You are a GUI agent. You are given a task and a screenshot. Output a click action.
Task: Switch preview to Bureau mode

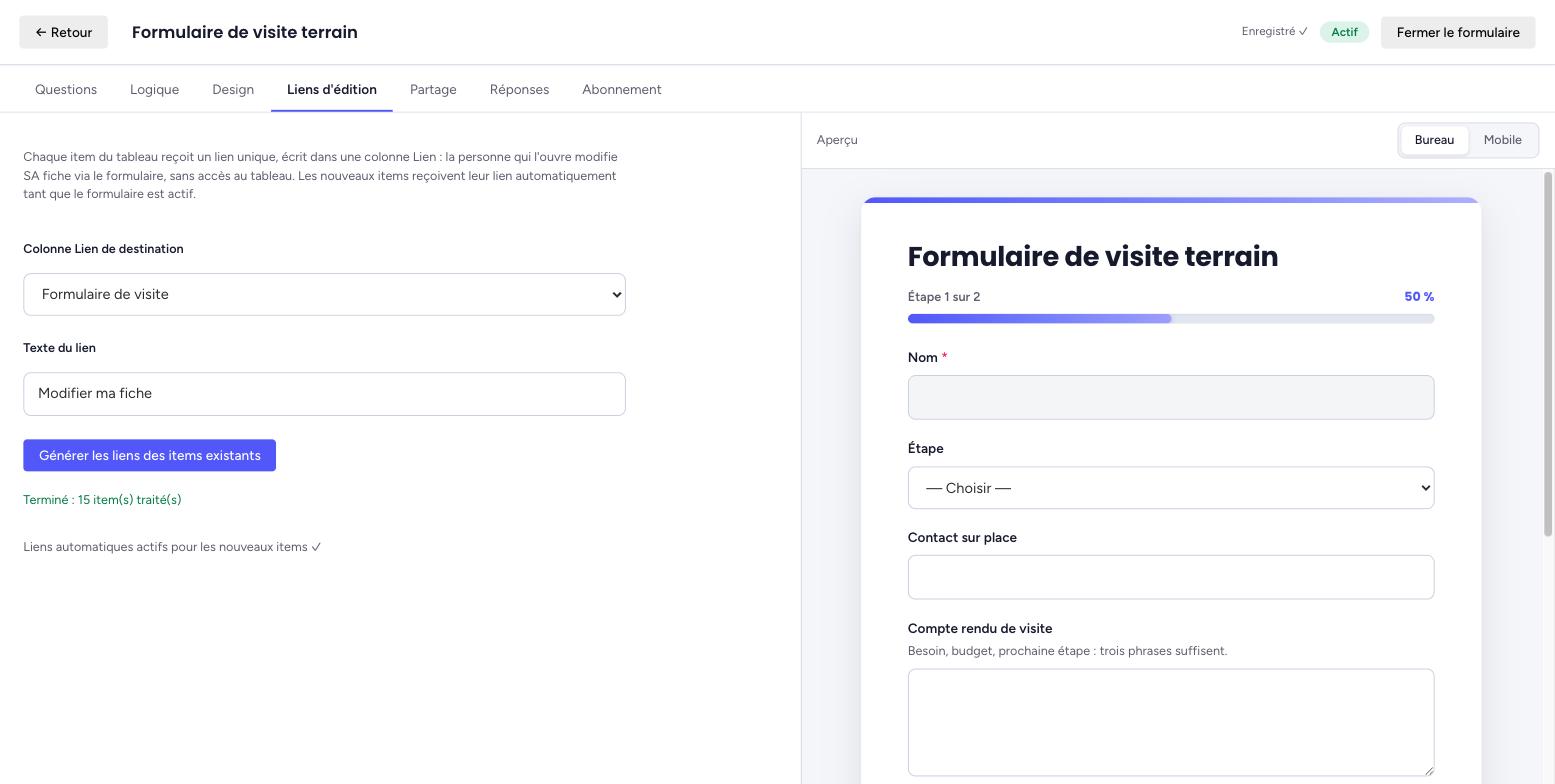pos(1434,140)
